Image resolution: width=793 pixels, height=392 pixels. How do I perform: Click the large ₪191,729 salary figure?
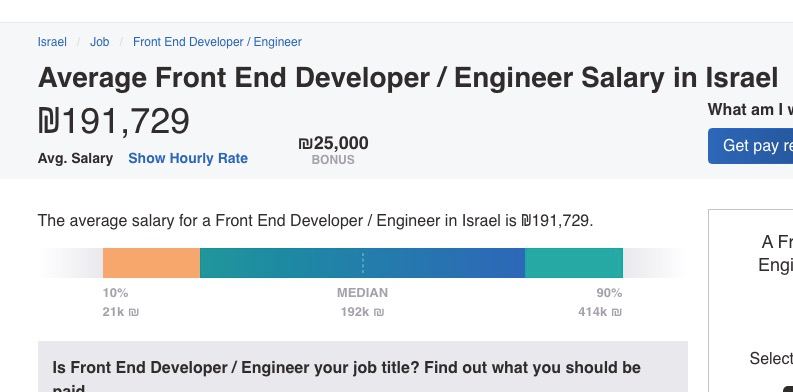click(x=114, y=121)
